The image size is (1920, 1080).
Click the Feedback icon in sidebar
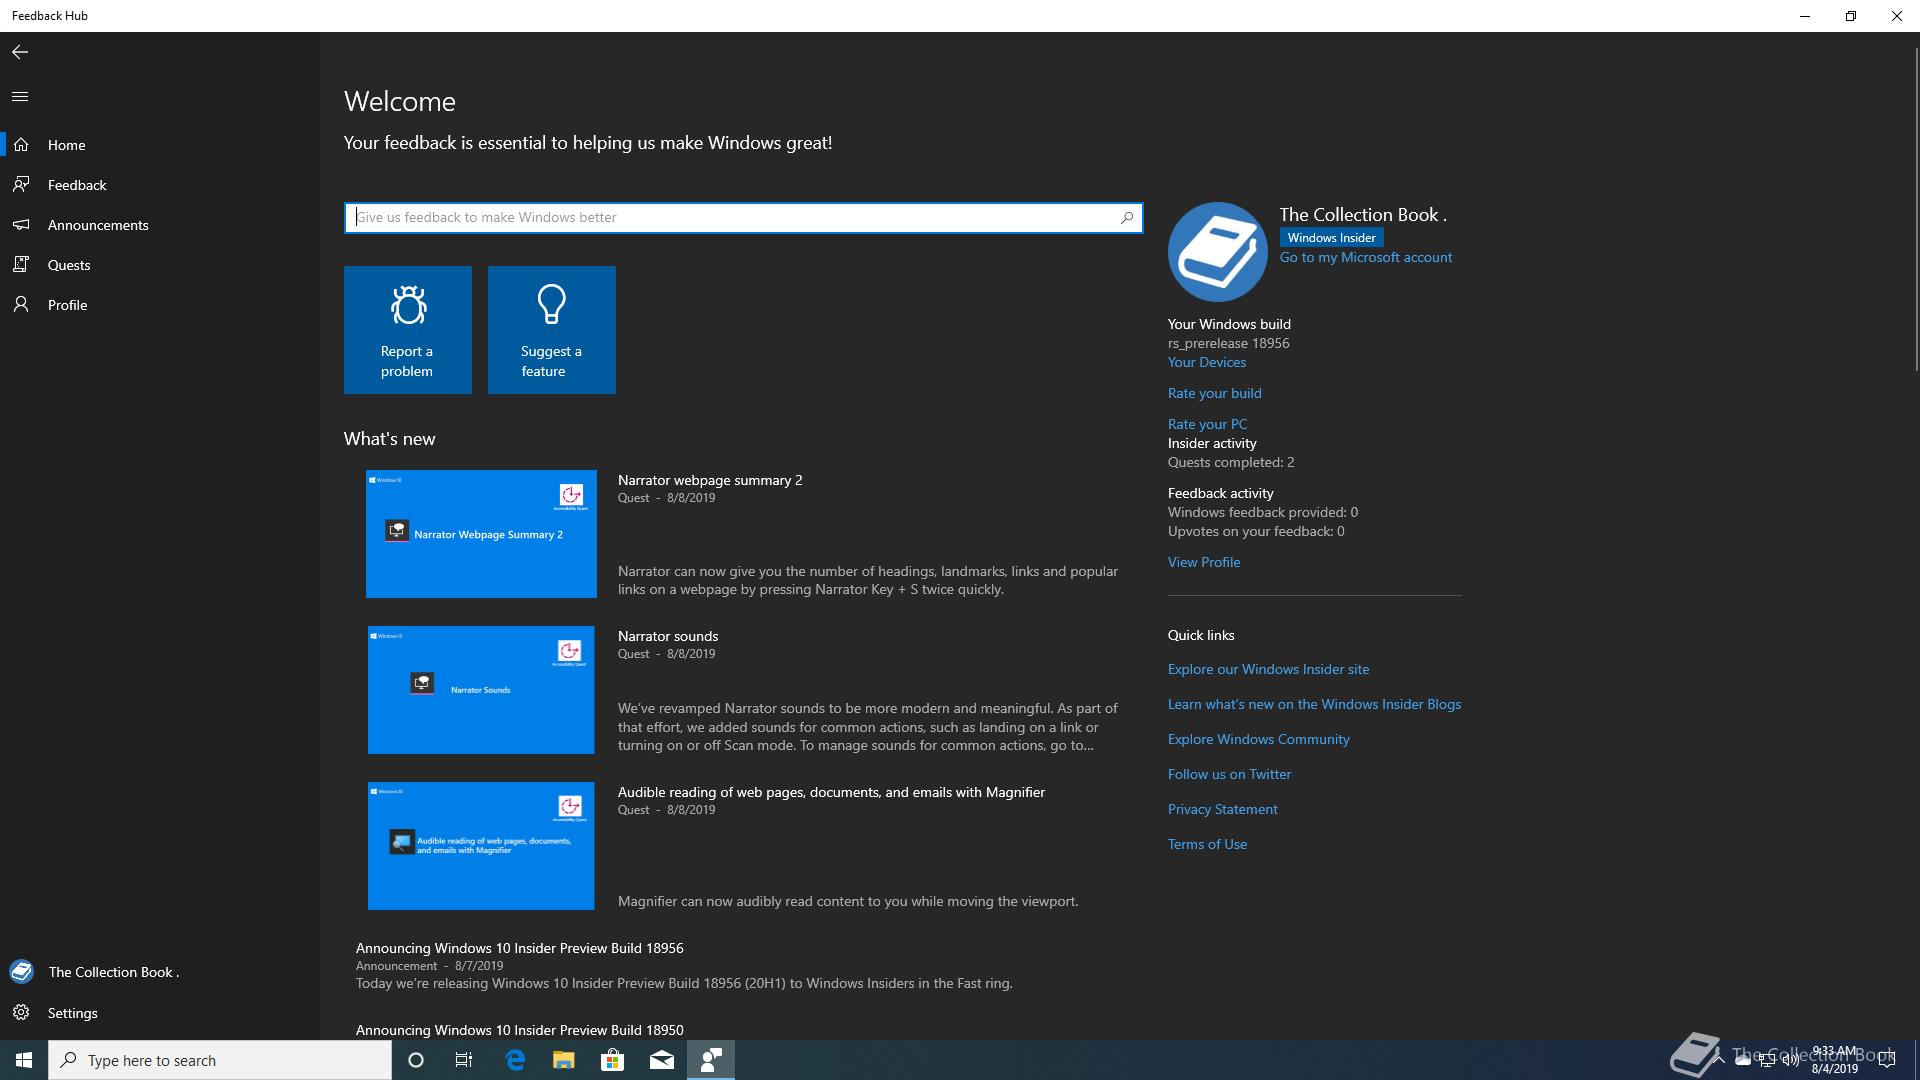coord(21,185)
